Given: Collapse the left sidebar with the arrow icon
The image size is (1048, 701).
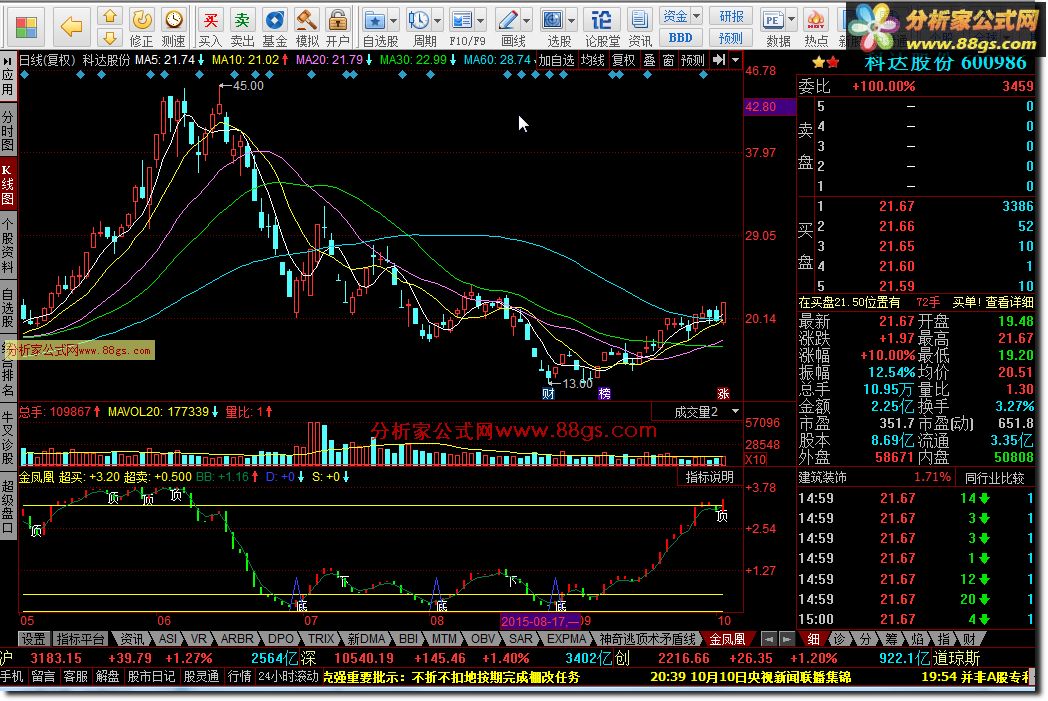Looking at the screenshot, I should [7, 60].
